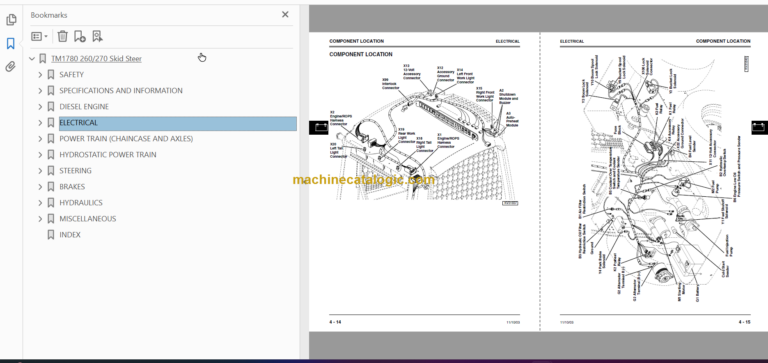Go to the SAFETY section
The height and width of the screenshot is (363, 768).
click(x=72, y=75)
